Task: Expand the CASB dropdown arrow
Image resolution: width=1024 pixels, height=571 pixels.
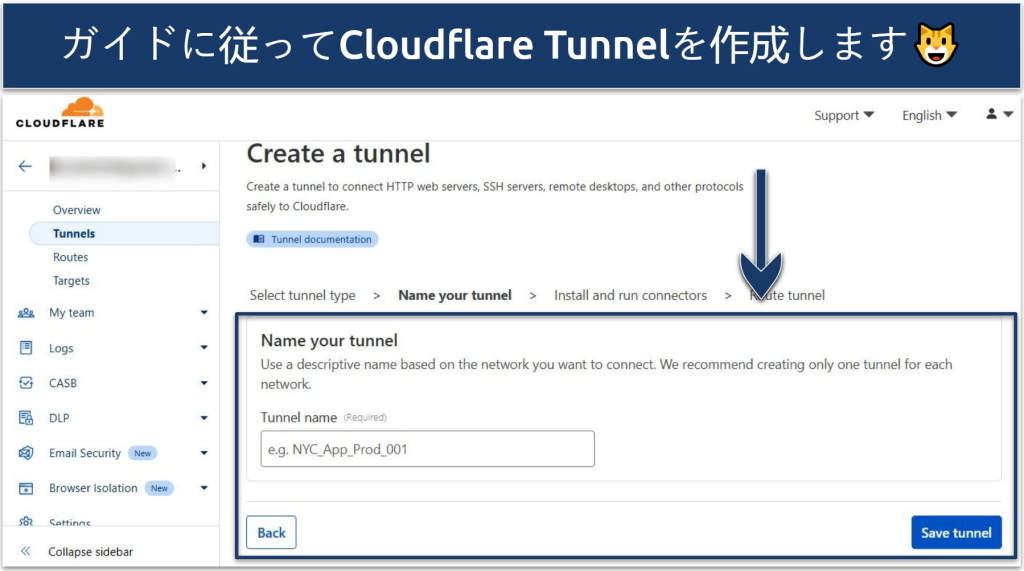Action: 204,383
